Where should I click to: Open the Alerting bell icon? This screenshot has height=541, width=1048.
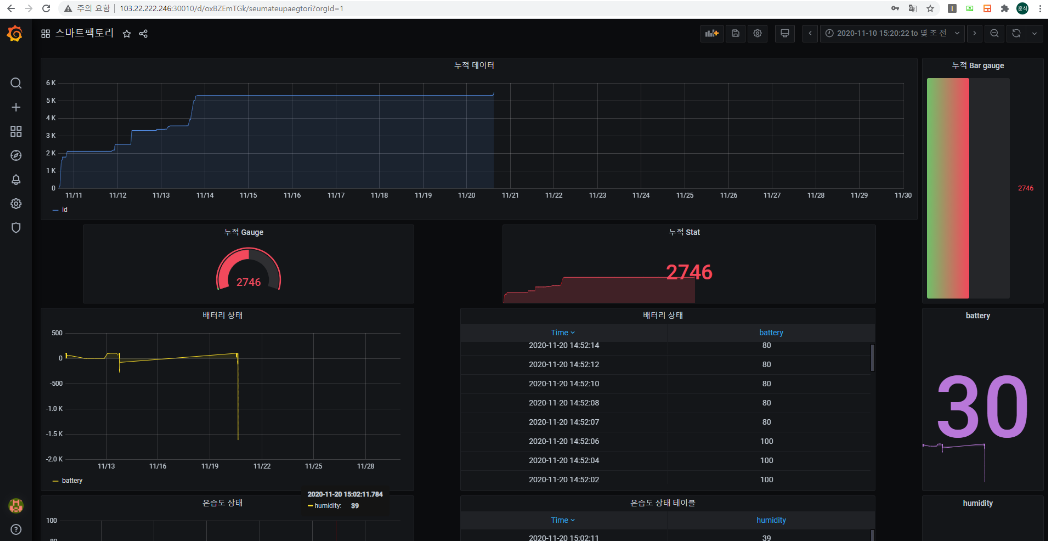[16, 179]
